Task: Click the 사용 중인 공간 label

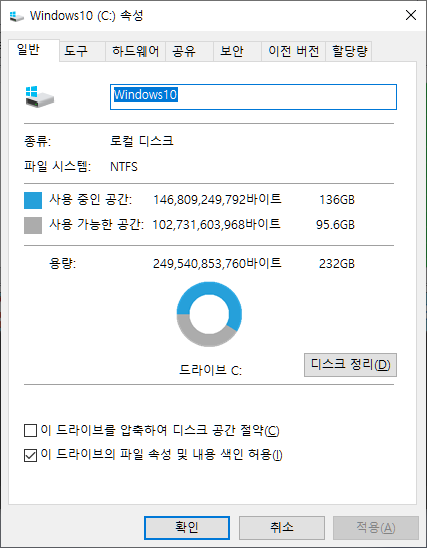Action: (91, 200)
